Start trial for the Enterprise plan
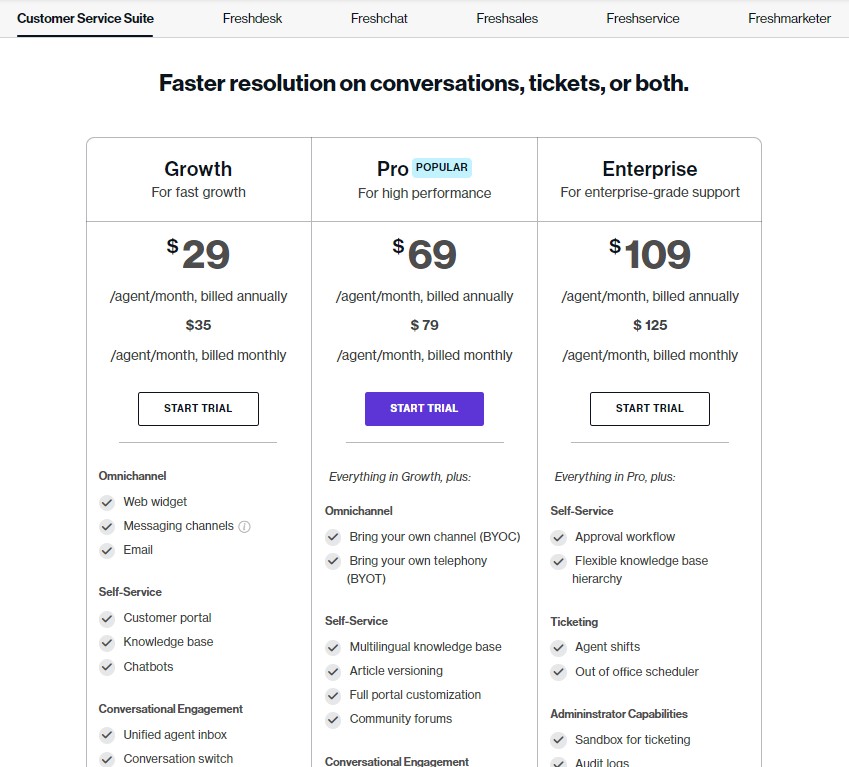The image size is (849, 767). tap(650, 409)
